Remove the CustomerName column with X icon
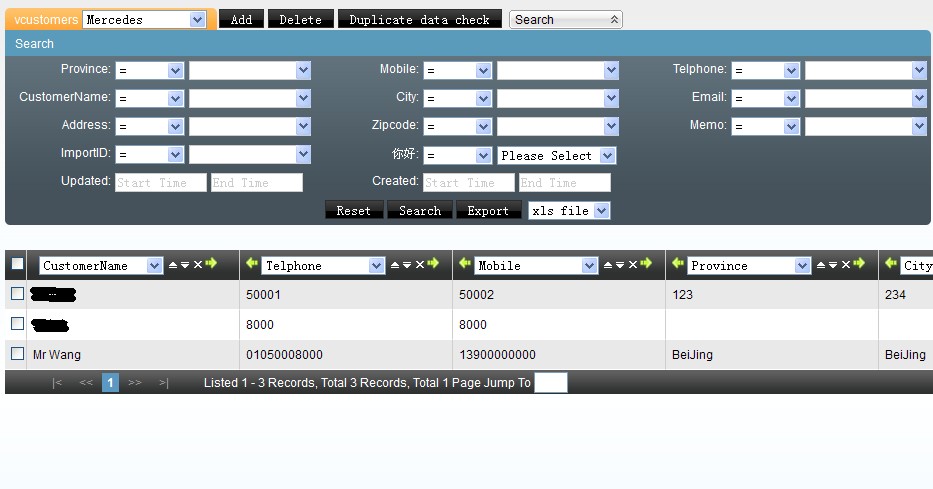This screenshot has width=933, height=489. pos(198,265)
